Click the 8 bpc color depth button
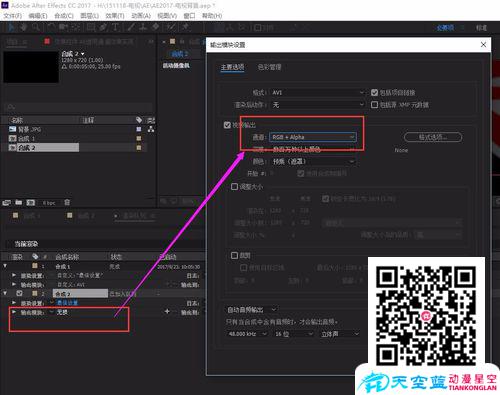 click(x=49, y=203)
